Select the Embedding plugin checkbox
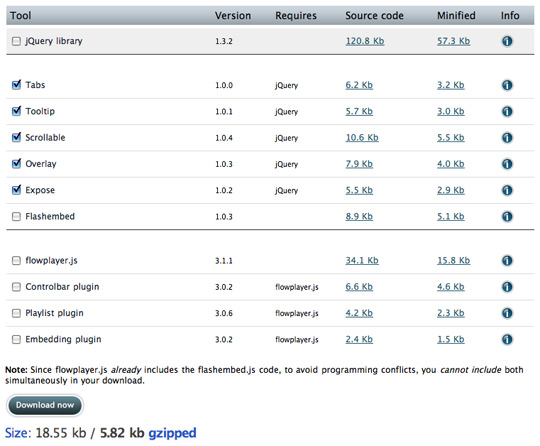Viewport: 540px width, 446px height. click(16, 340)
